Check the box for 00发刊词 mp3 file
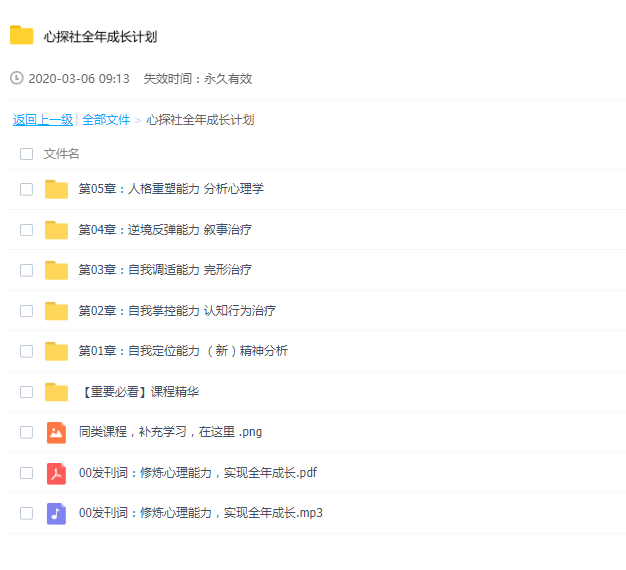The width and height of the screenshot is (626, 570). (x=26, y=513)
